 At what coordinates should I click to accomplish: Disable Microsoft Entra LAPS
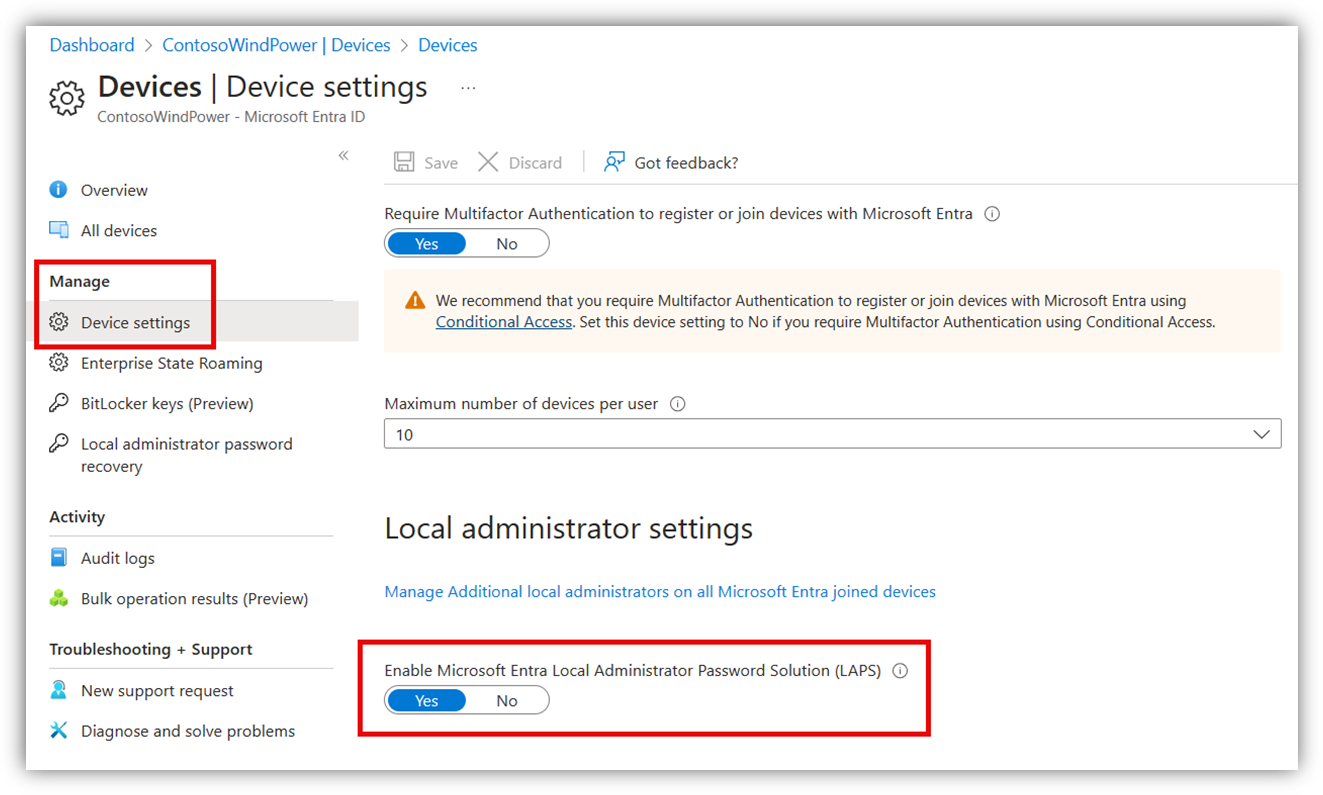coord(507,700)
